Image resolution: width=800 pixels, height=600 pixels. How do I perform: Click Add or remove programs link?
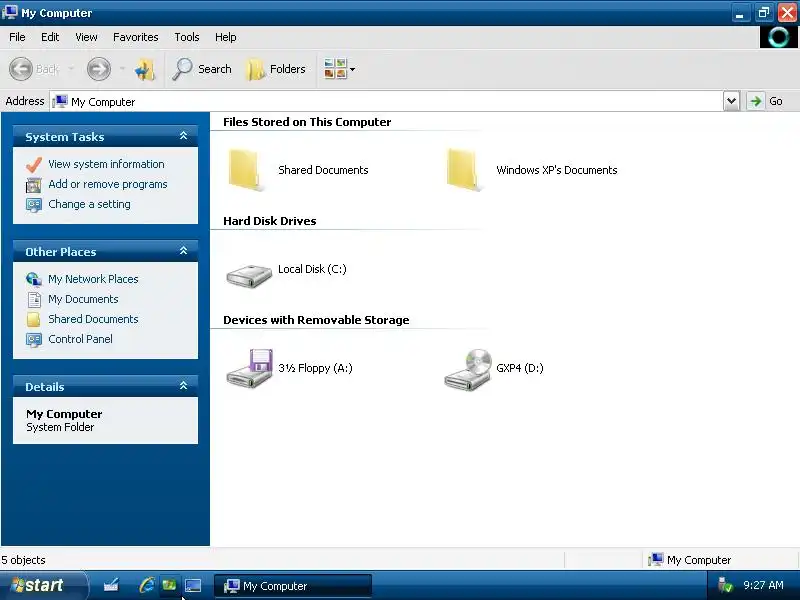point(108,184)
